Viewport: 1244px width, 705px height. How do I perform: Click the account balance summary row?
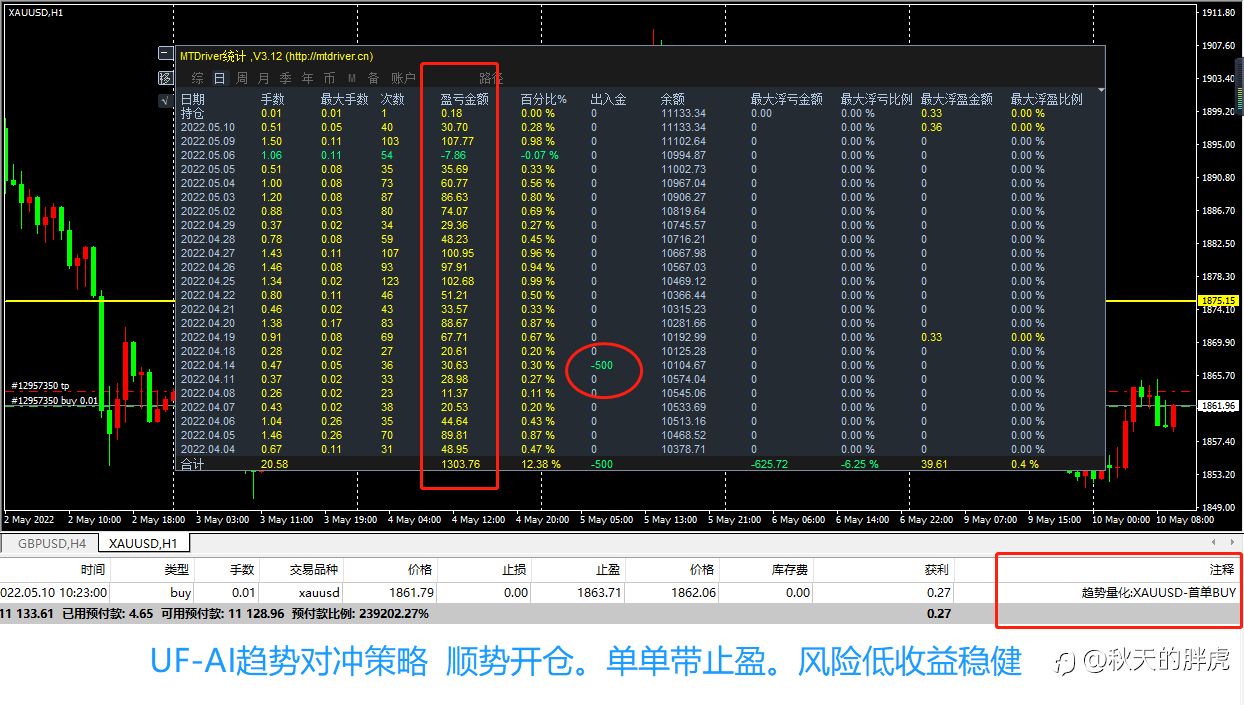click(620, 613)
